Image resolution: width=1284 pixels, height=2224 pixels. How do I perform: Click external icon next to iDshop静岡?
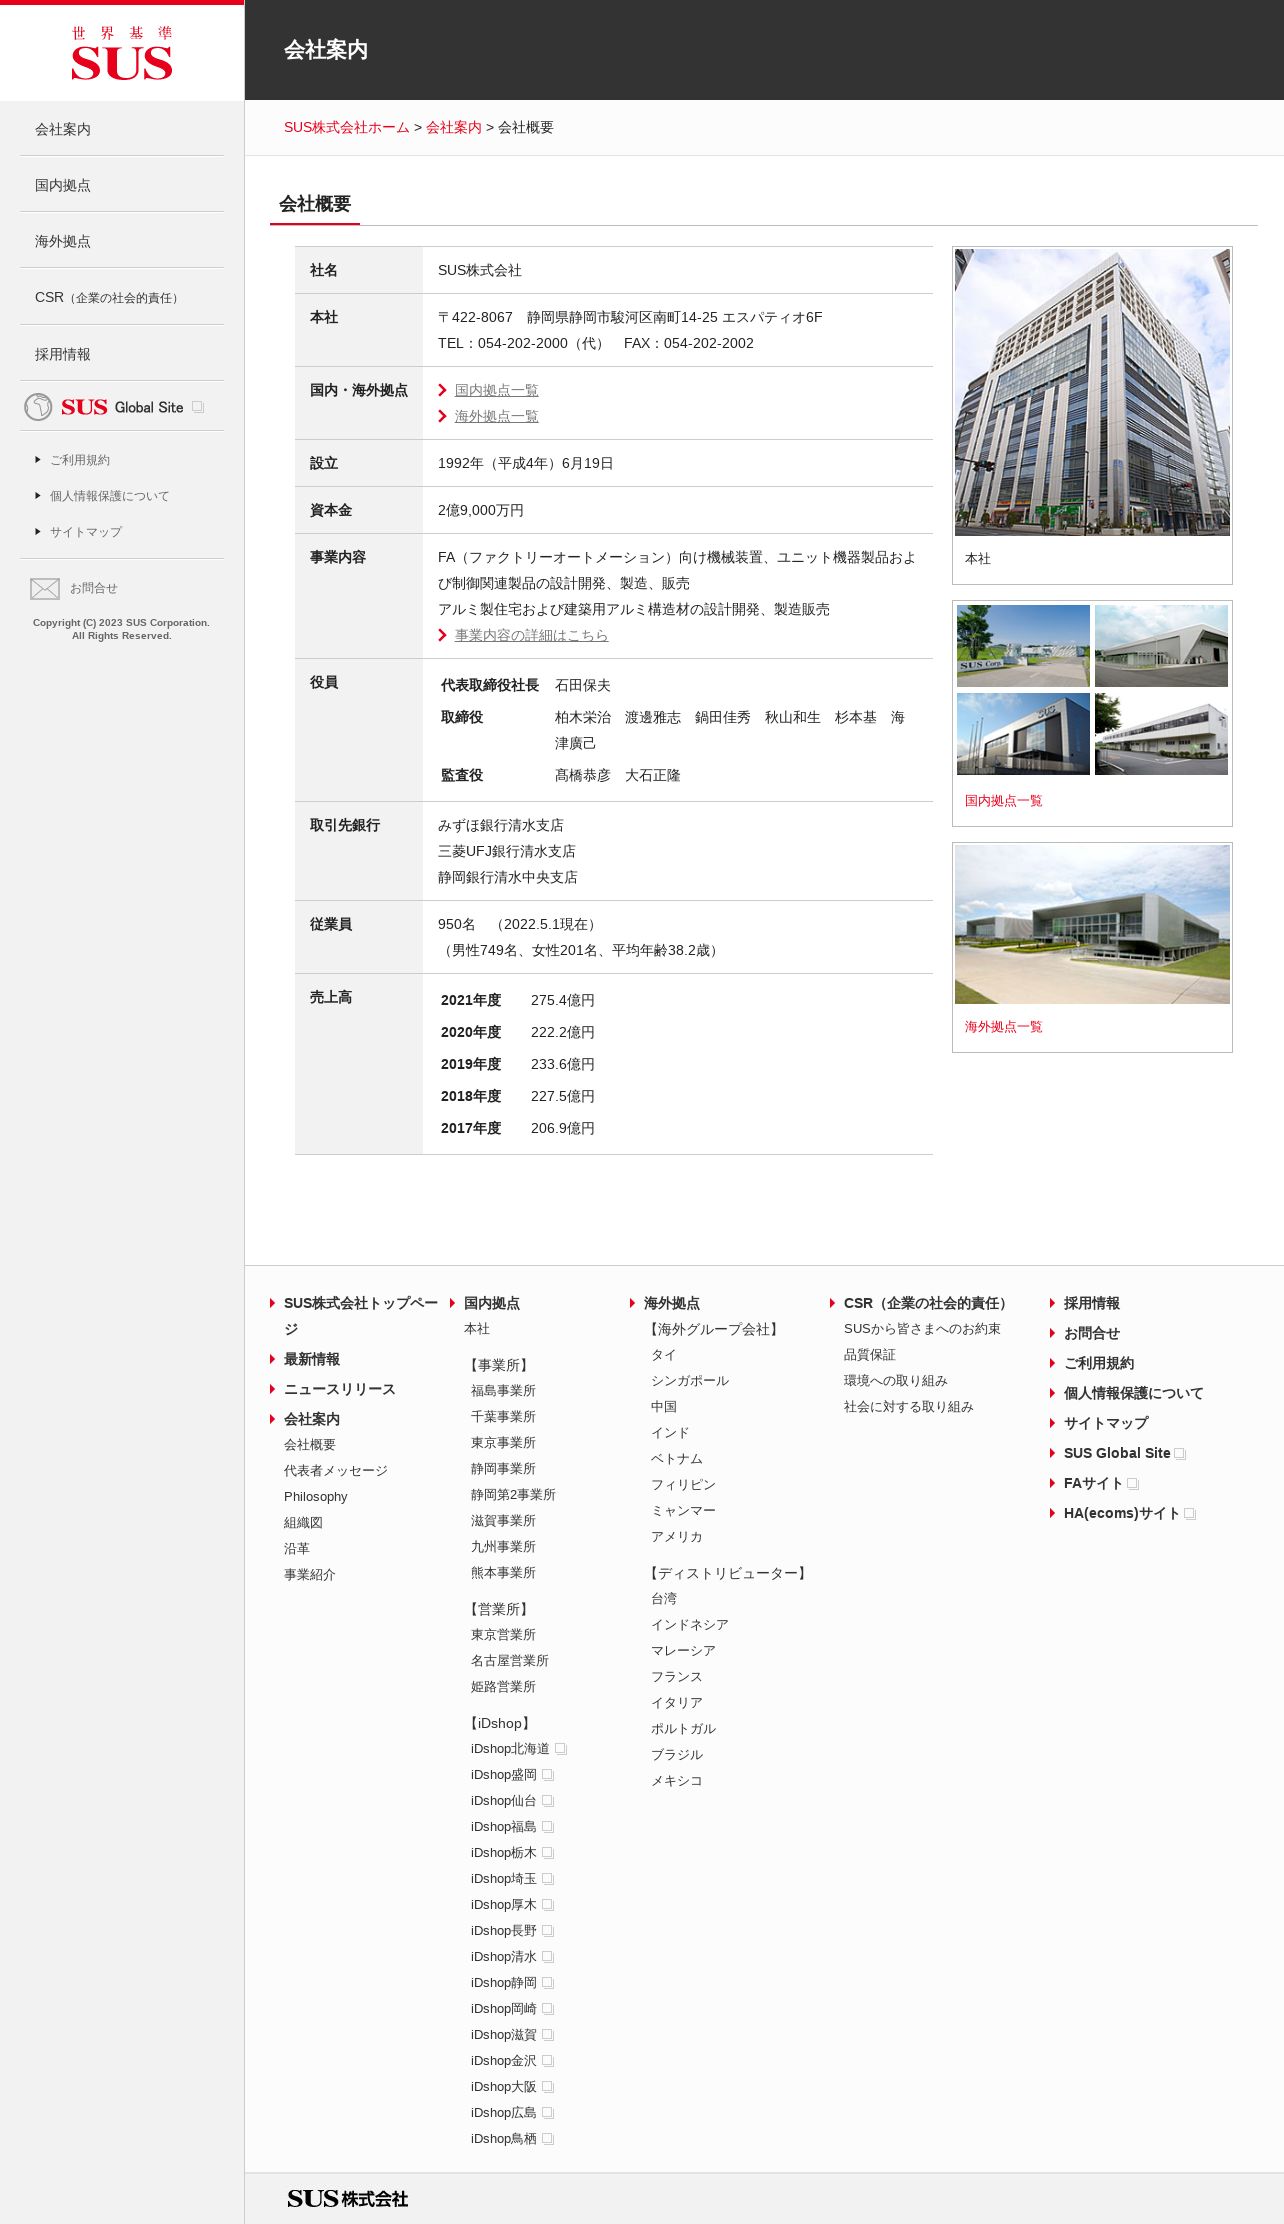[x=548, y=1983]
